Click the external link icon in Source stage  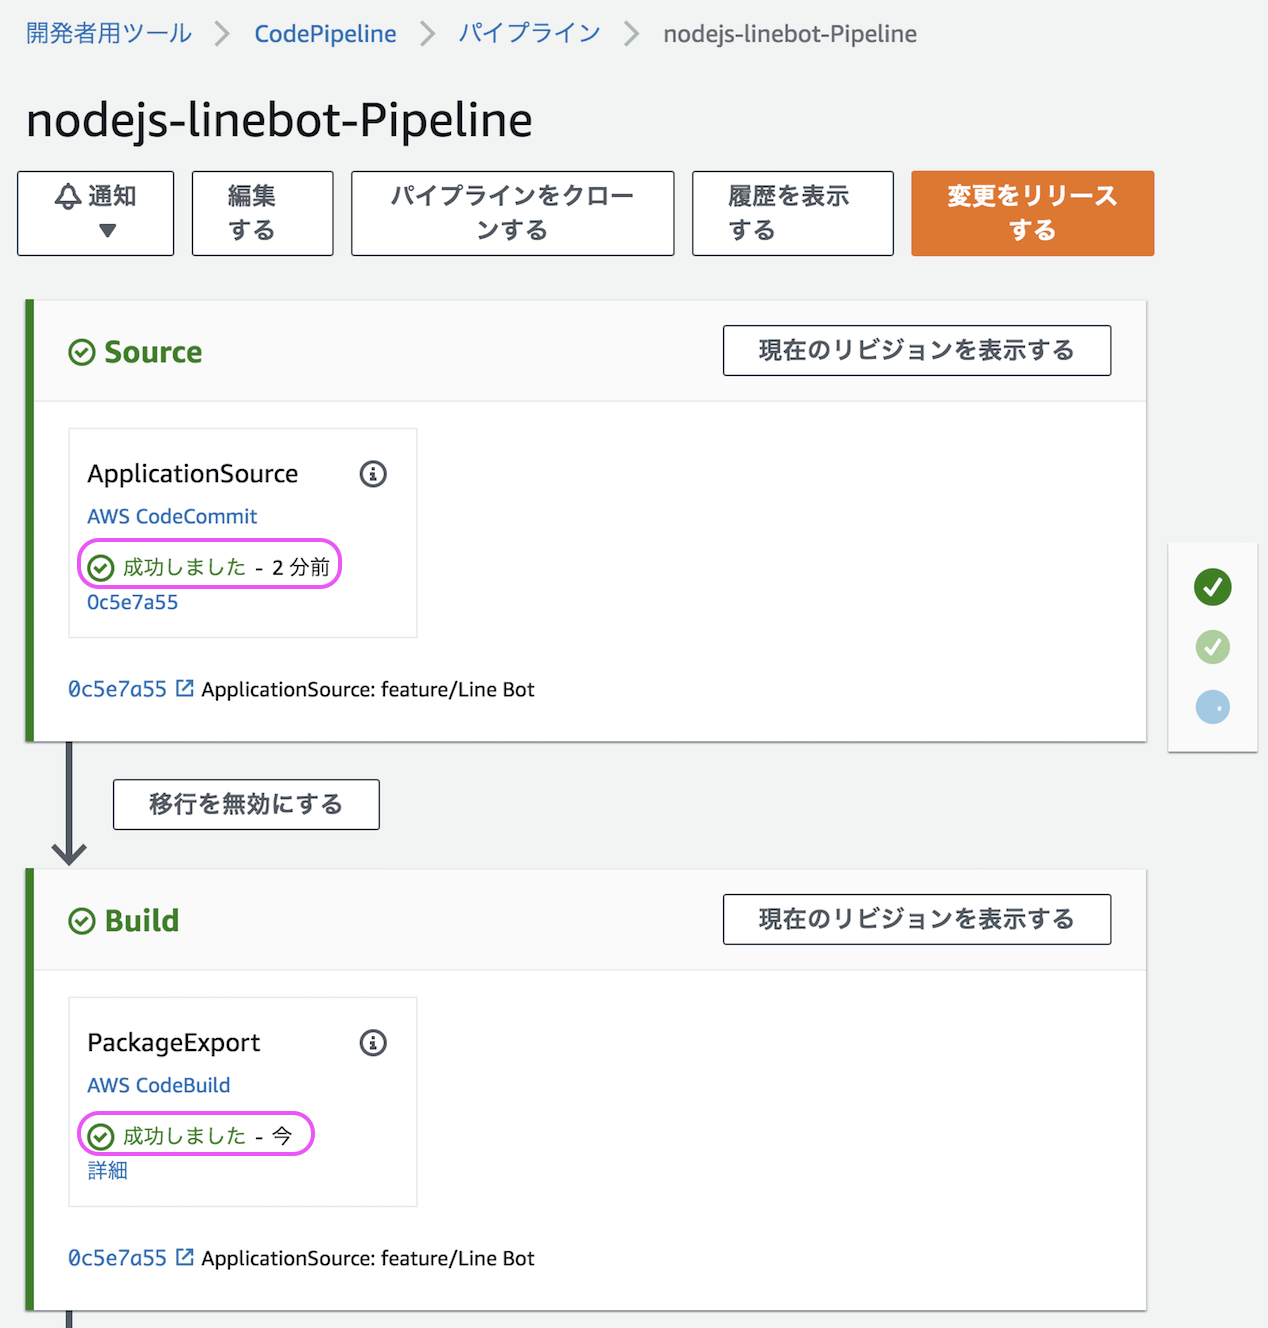tap(185, 688)
